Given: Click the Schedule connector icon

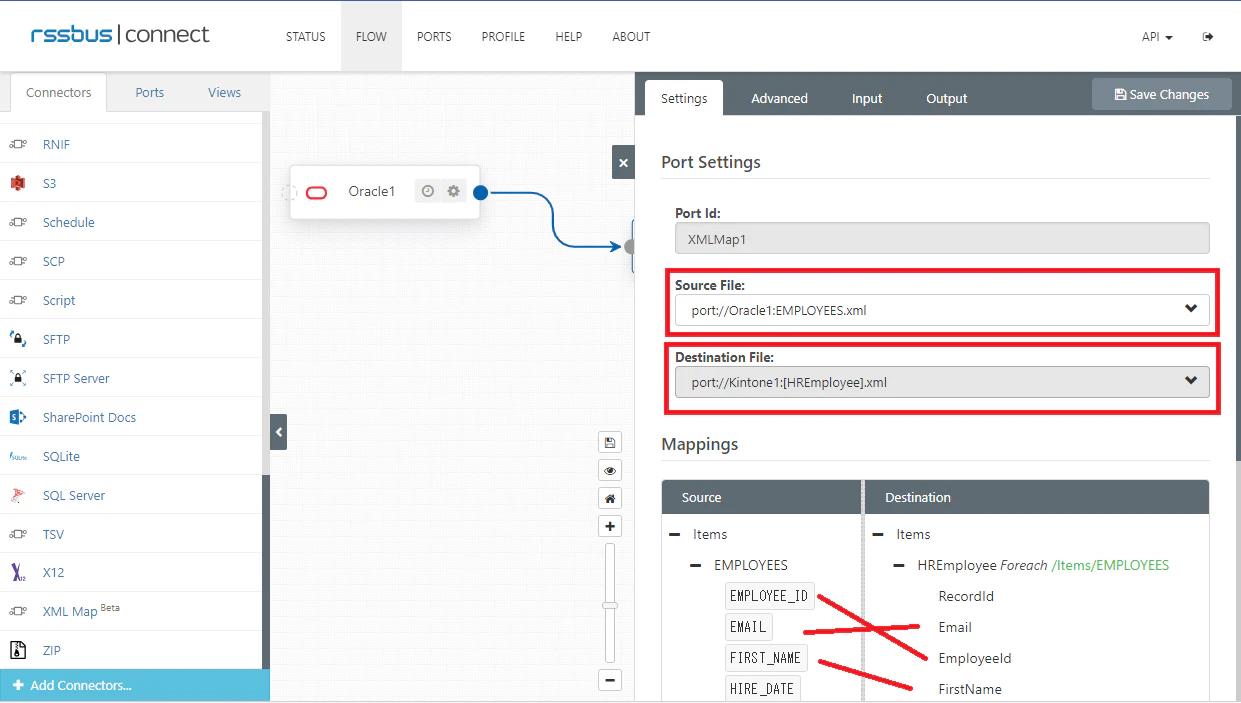Looking at the screenshot, I should [x=18, y=223].
